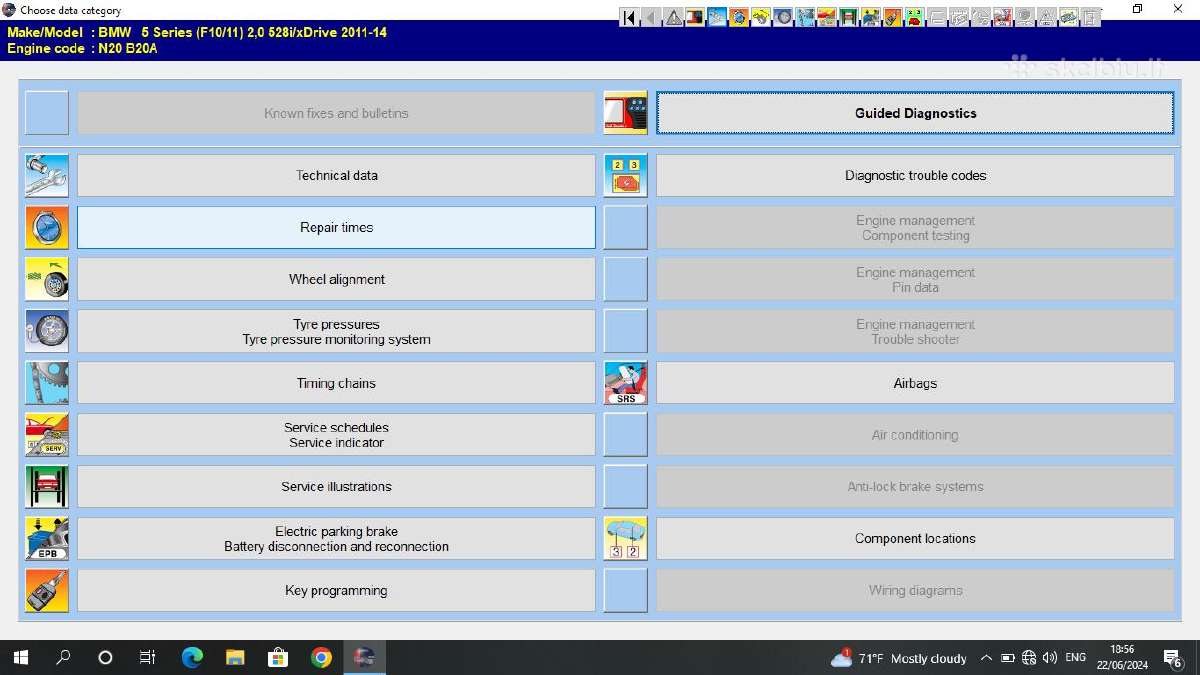Open Tyre pressures monitoring system data
Screen dimensions: 1200x675
[336, 331]
